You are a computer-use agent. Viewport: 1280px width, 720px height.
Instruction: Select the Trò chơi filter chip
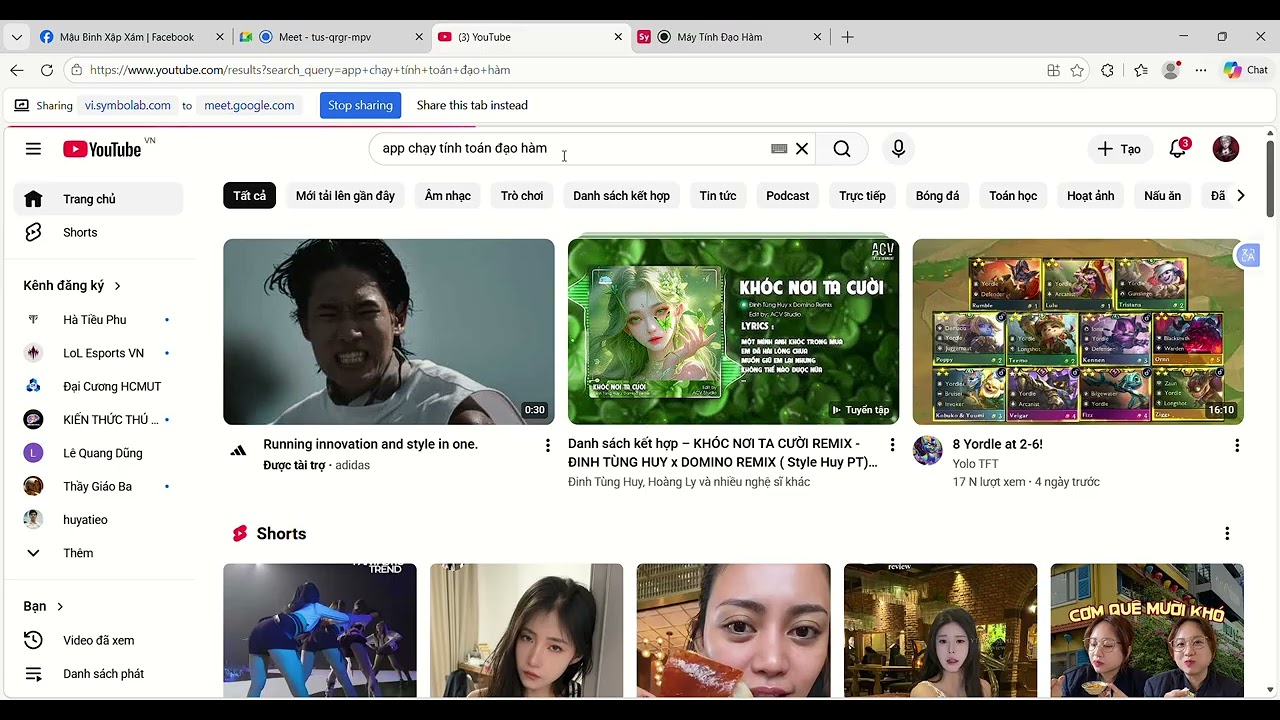(x=522, y=196)
